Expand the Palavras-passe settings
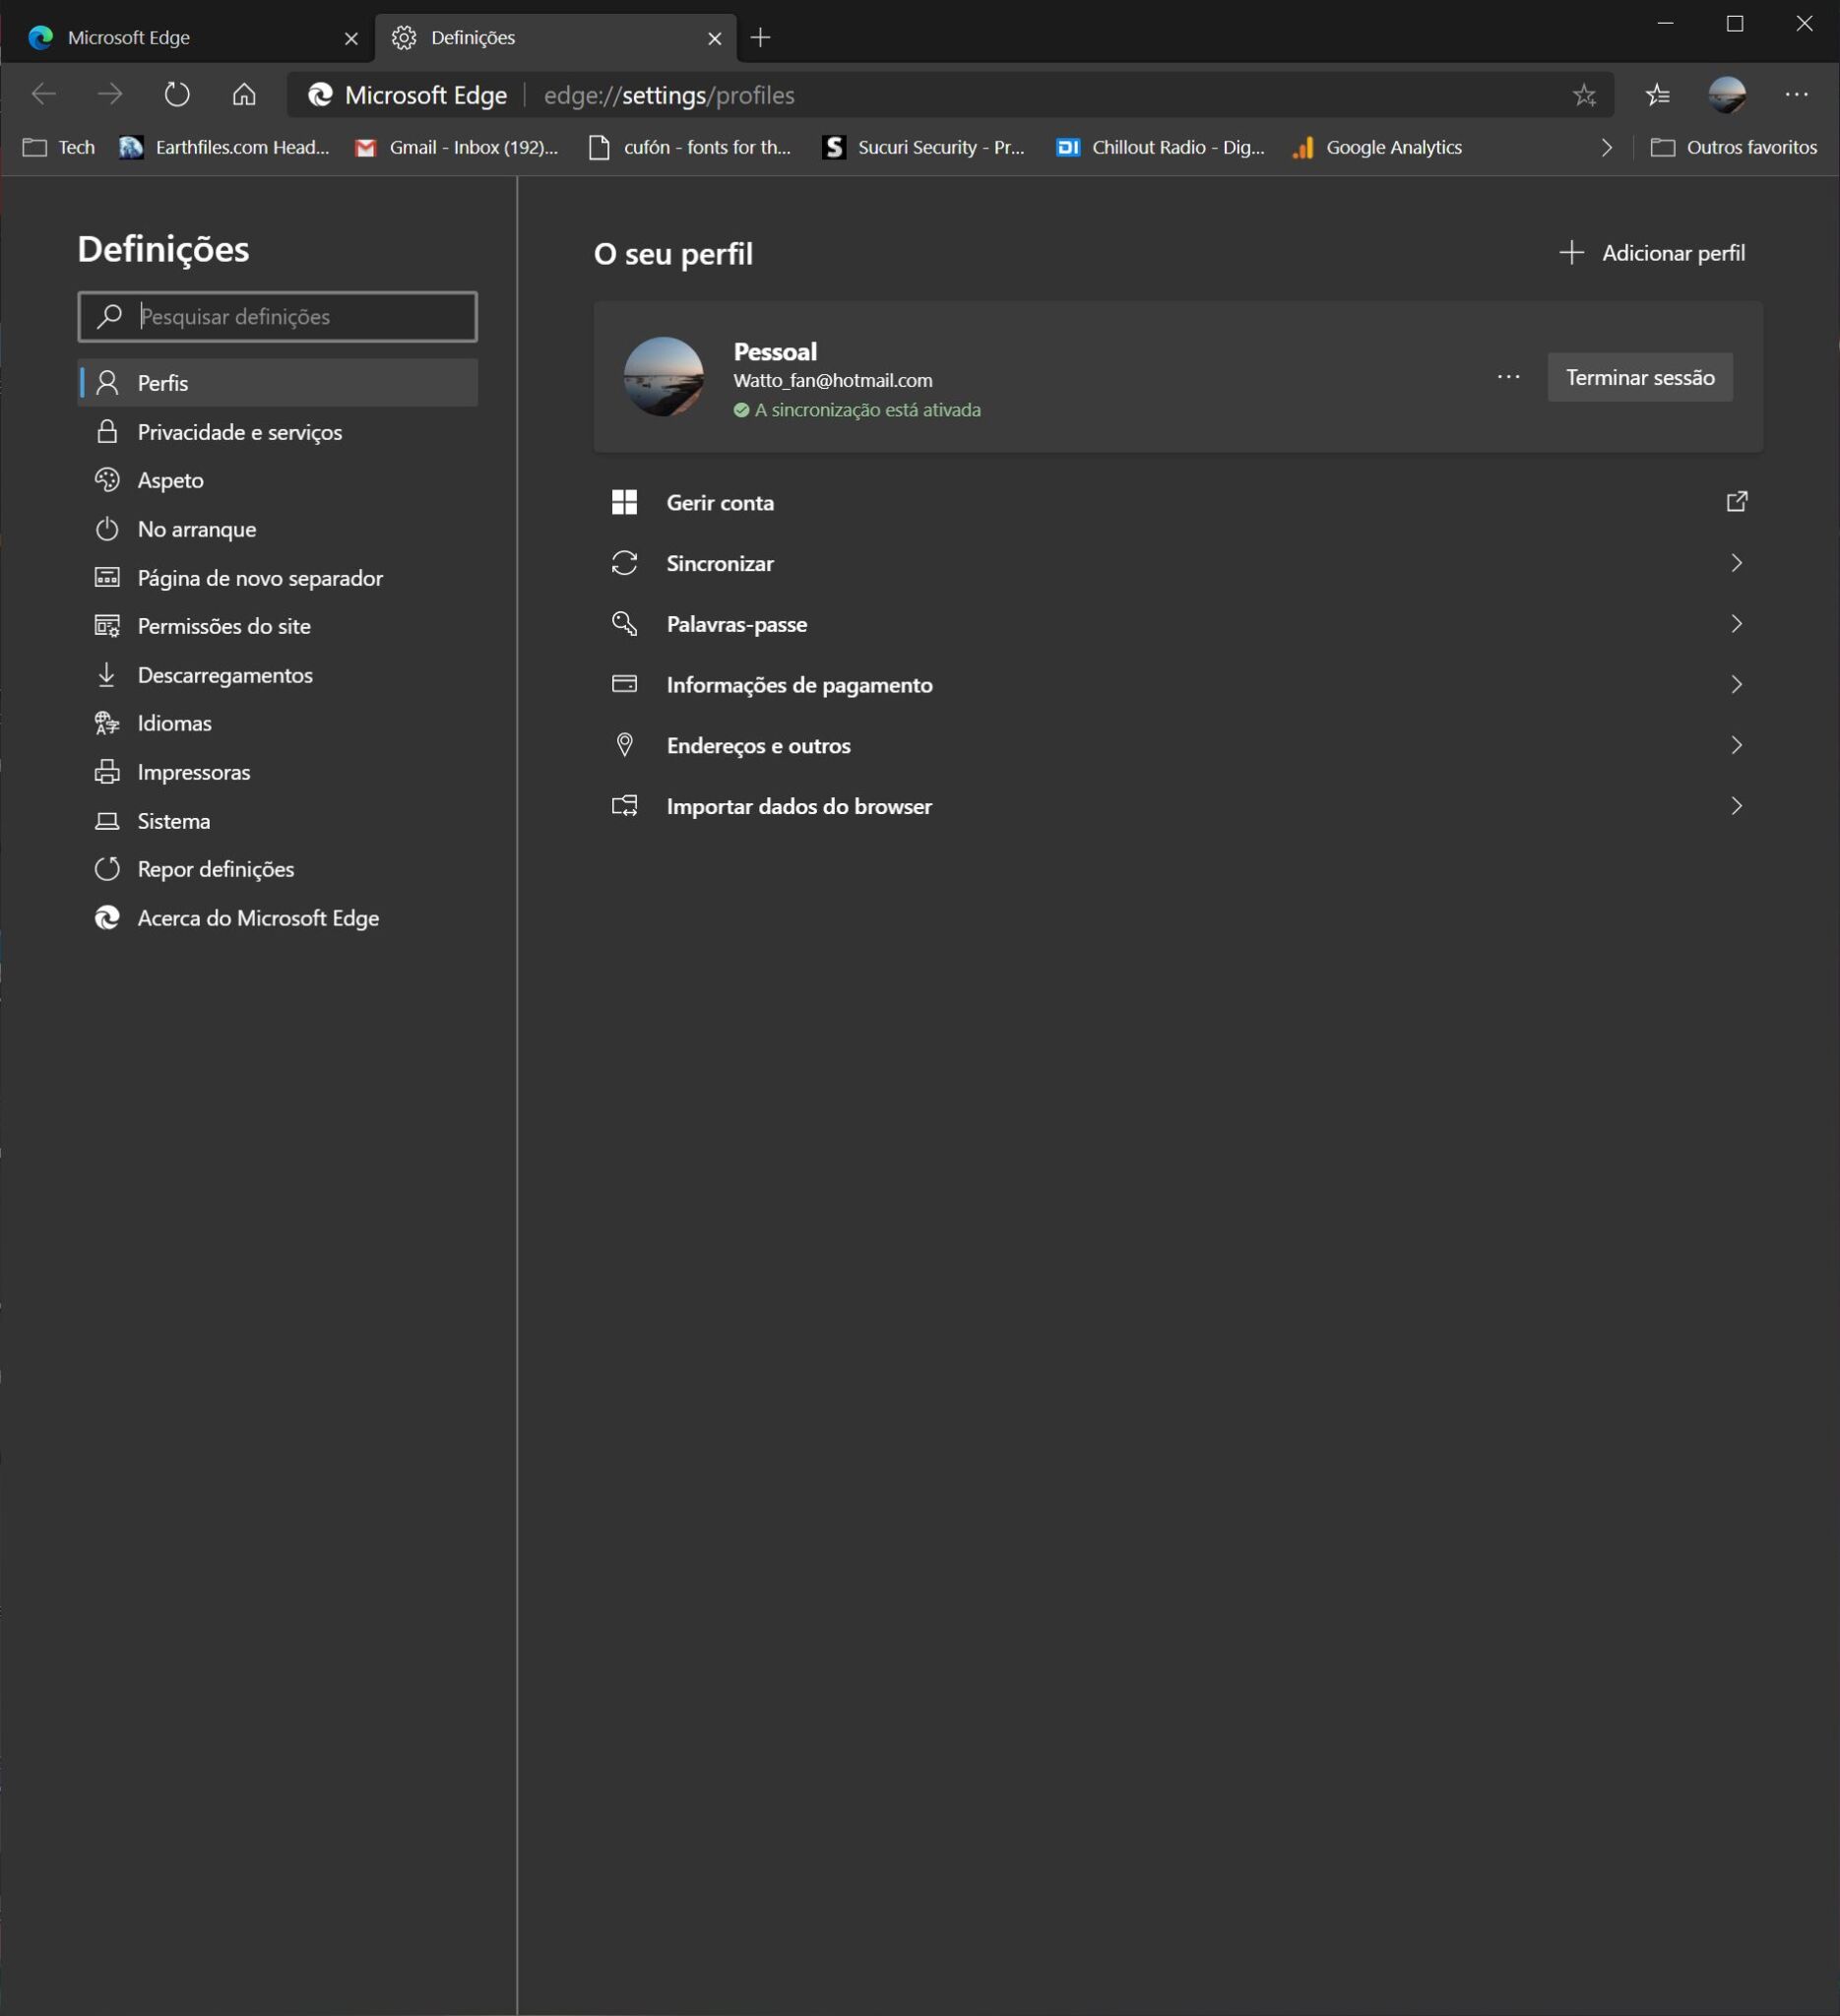The height and width of the screenshot is (2016, 1840). coord(1735,623)
